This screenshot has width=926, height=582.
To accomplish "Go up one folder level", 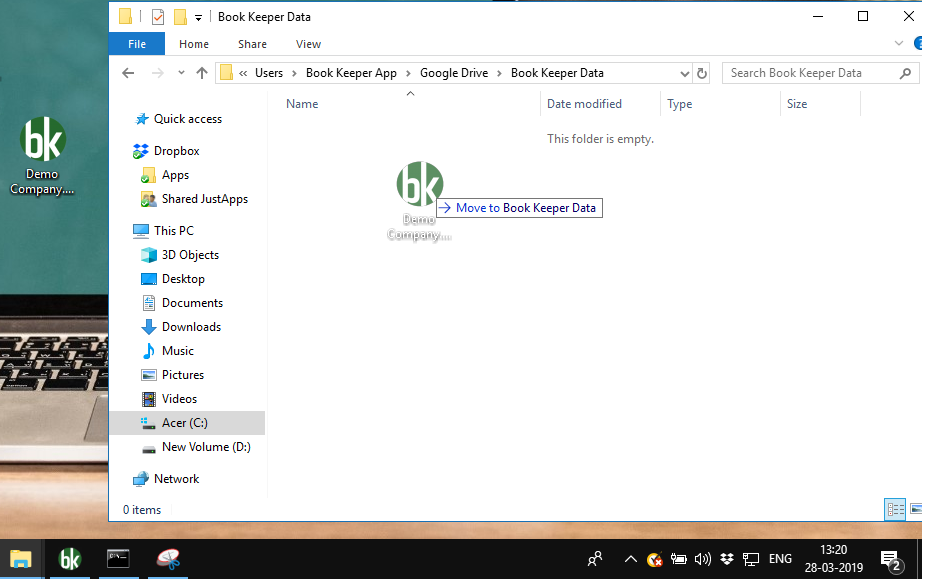I will pyautogui.click(x=202, y=73).
